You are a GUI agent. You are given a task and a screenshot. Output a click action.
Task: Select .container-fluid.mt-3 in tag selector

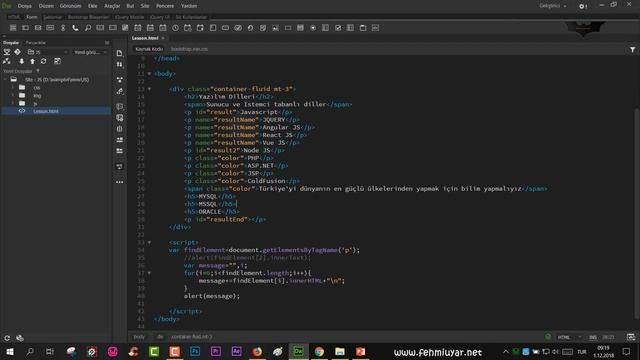[x=191, y=337]
